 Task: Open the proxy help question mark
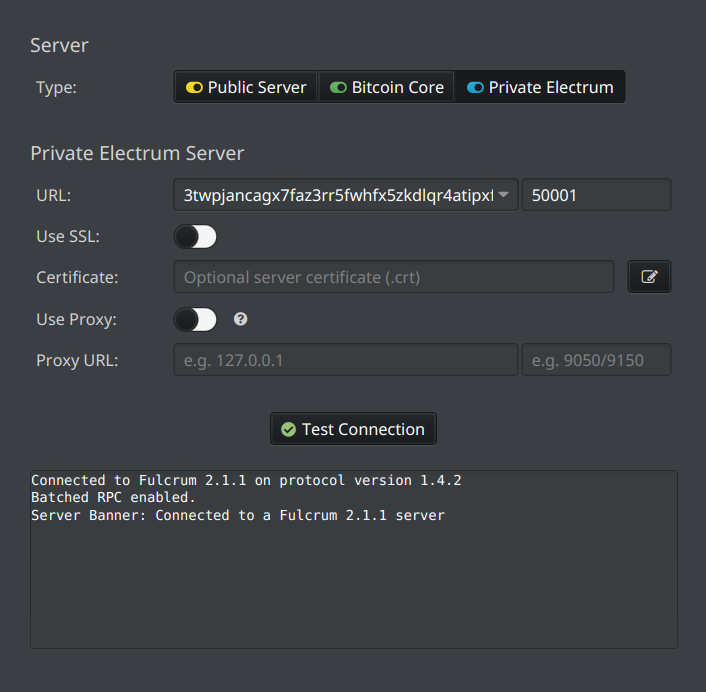point(240,319)
